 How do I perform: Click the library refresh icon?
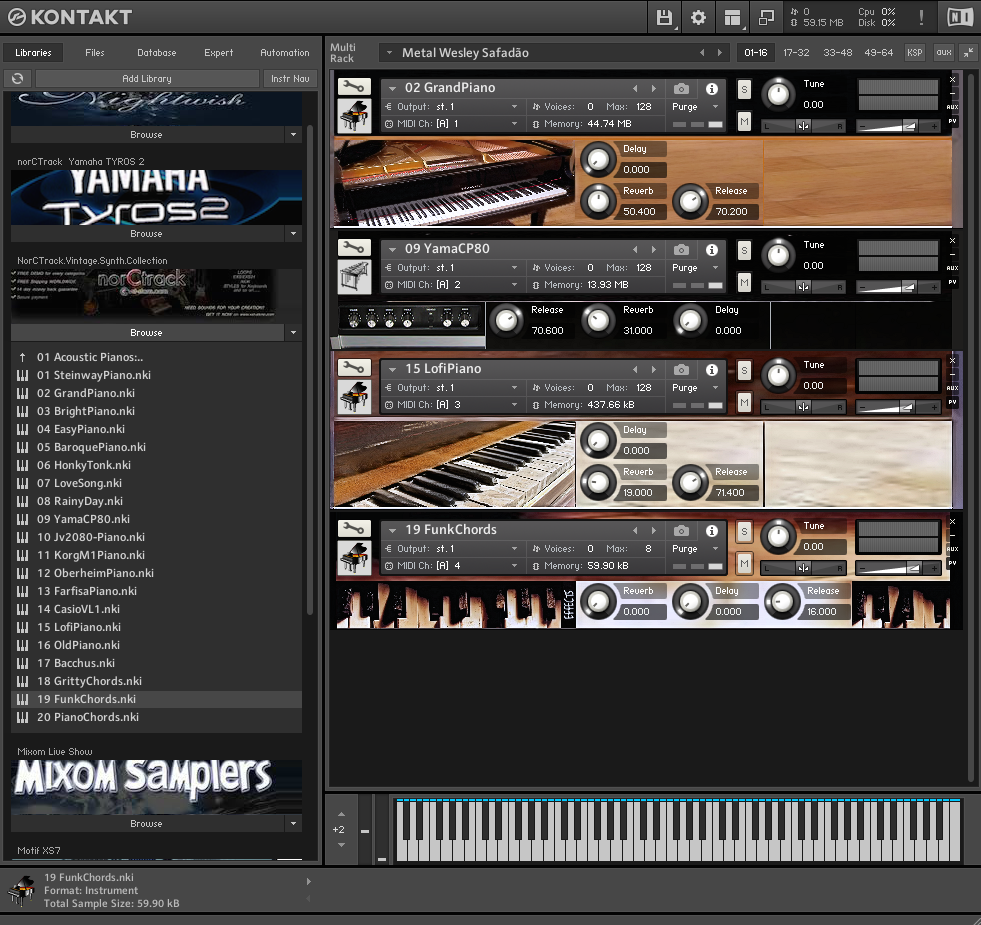18,79
